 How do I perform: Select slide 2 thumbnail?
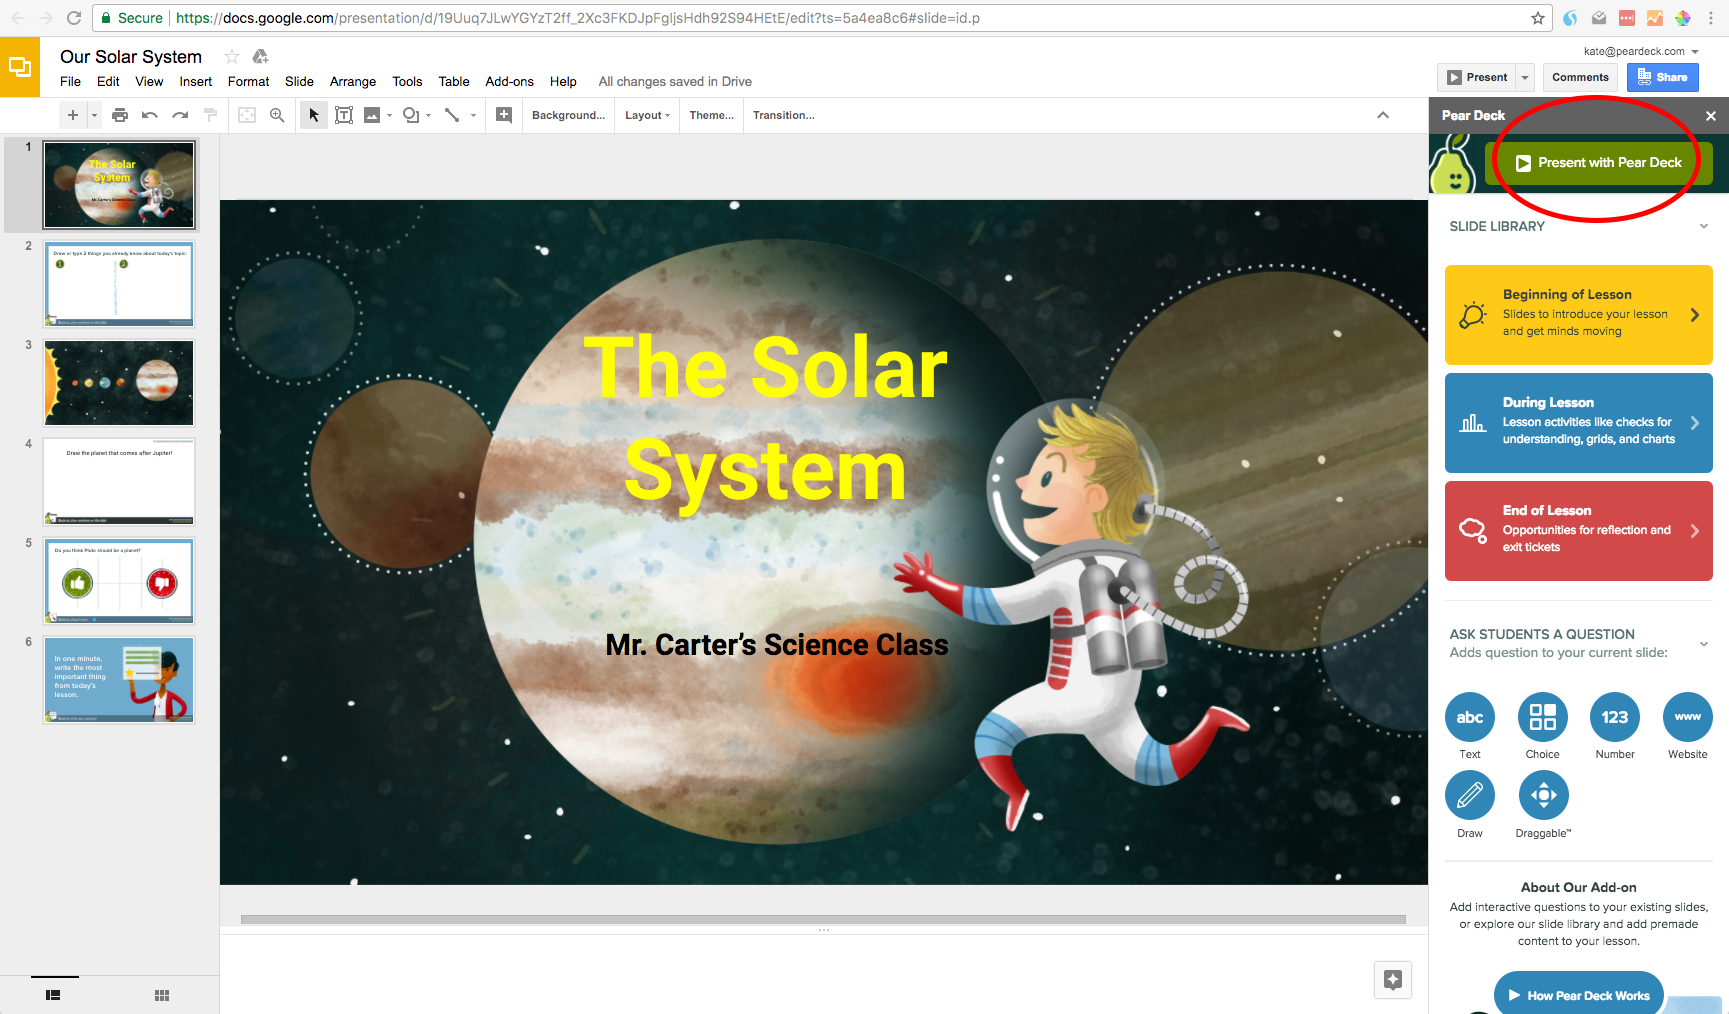pyautogui.click(x=119, y=284)
